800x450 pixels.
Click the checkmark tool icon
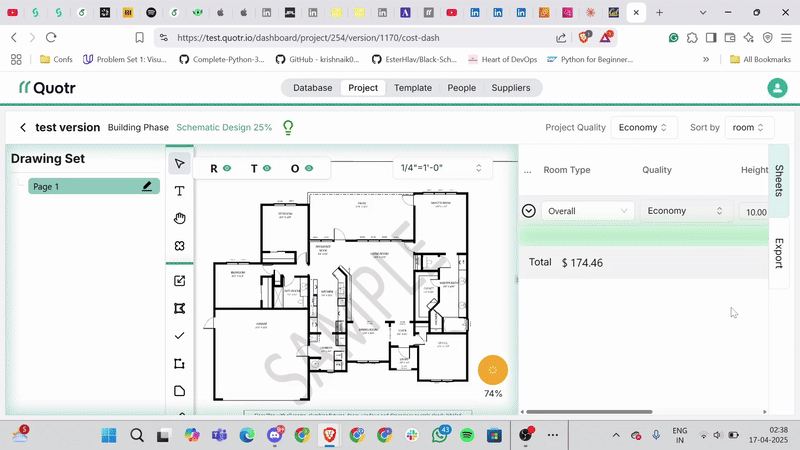[179, 336]
